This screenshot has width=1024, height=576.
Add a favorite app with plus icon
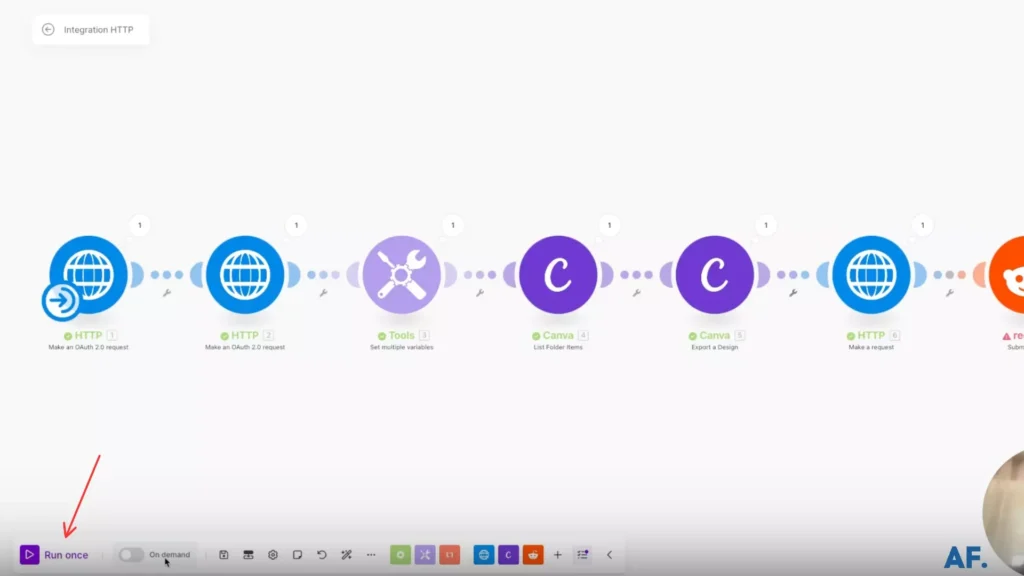(558, 554)
